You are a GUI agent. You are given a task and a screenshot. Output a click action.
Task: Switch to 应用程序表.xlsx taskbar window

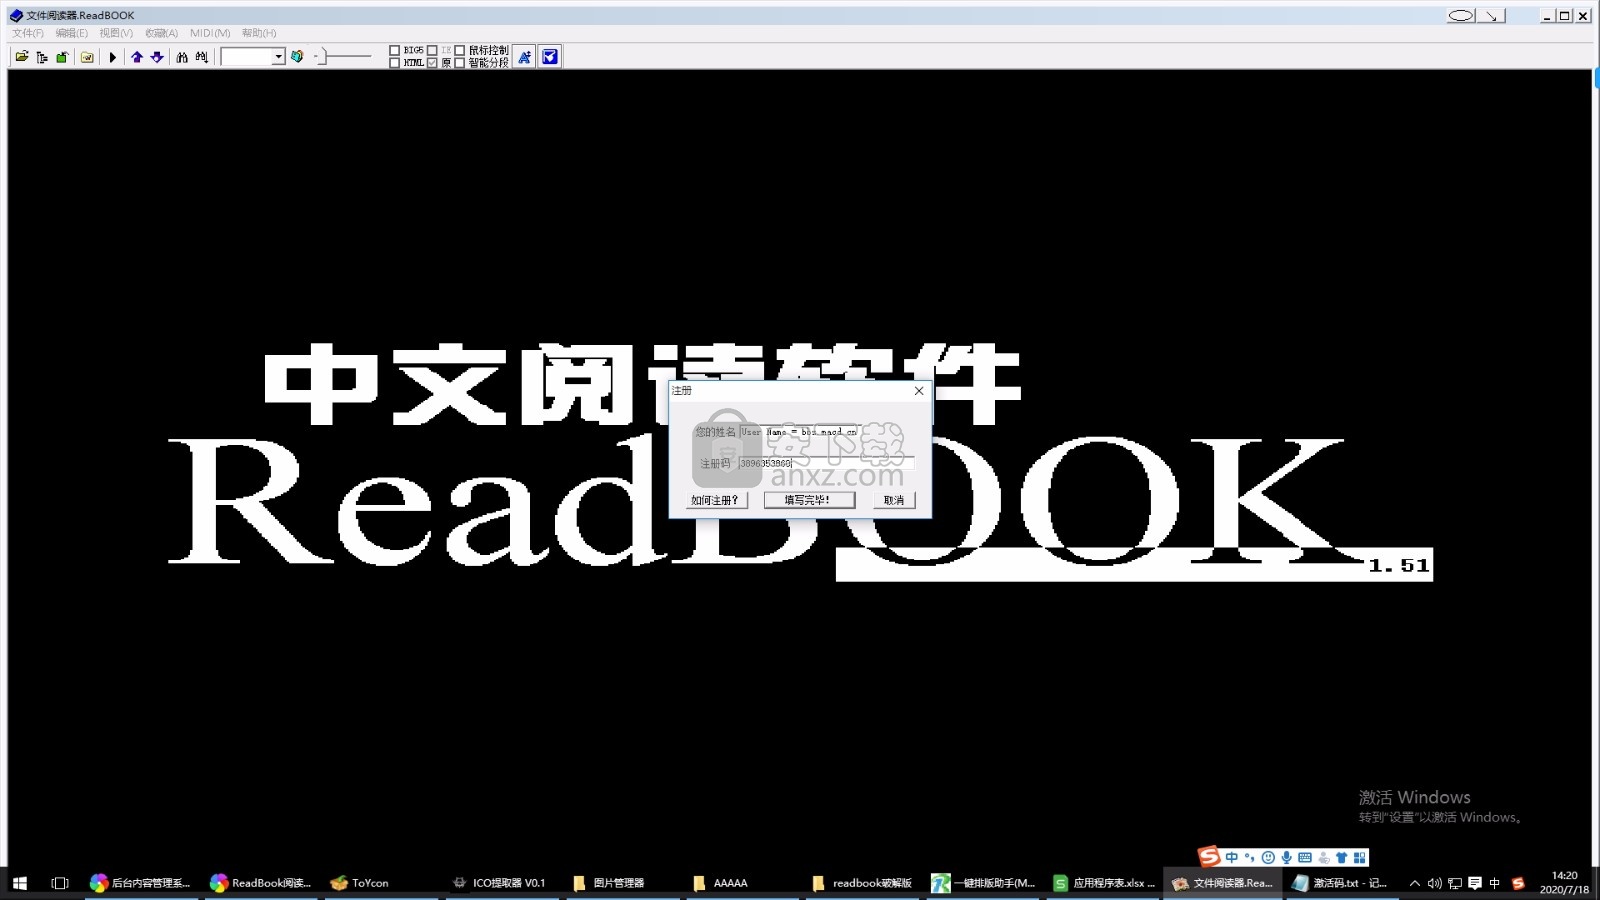click(1104, 883)
